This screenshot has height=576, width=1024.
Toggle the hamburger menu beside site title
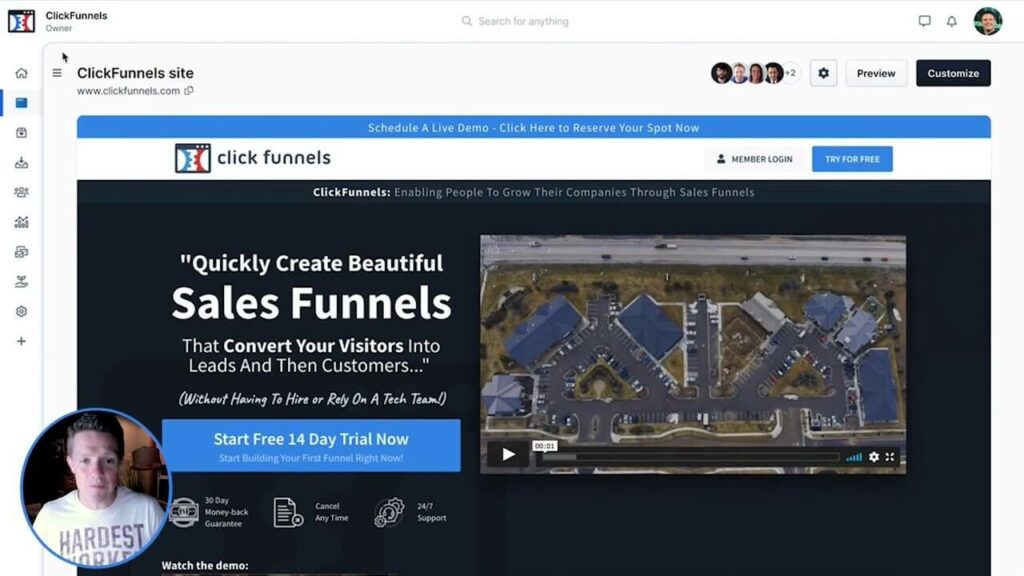point(57,73)
